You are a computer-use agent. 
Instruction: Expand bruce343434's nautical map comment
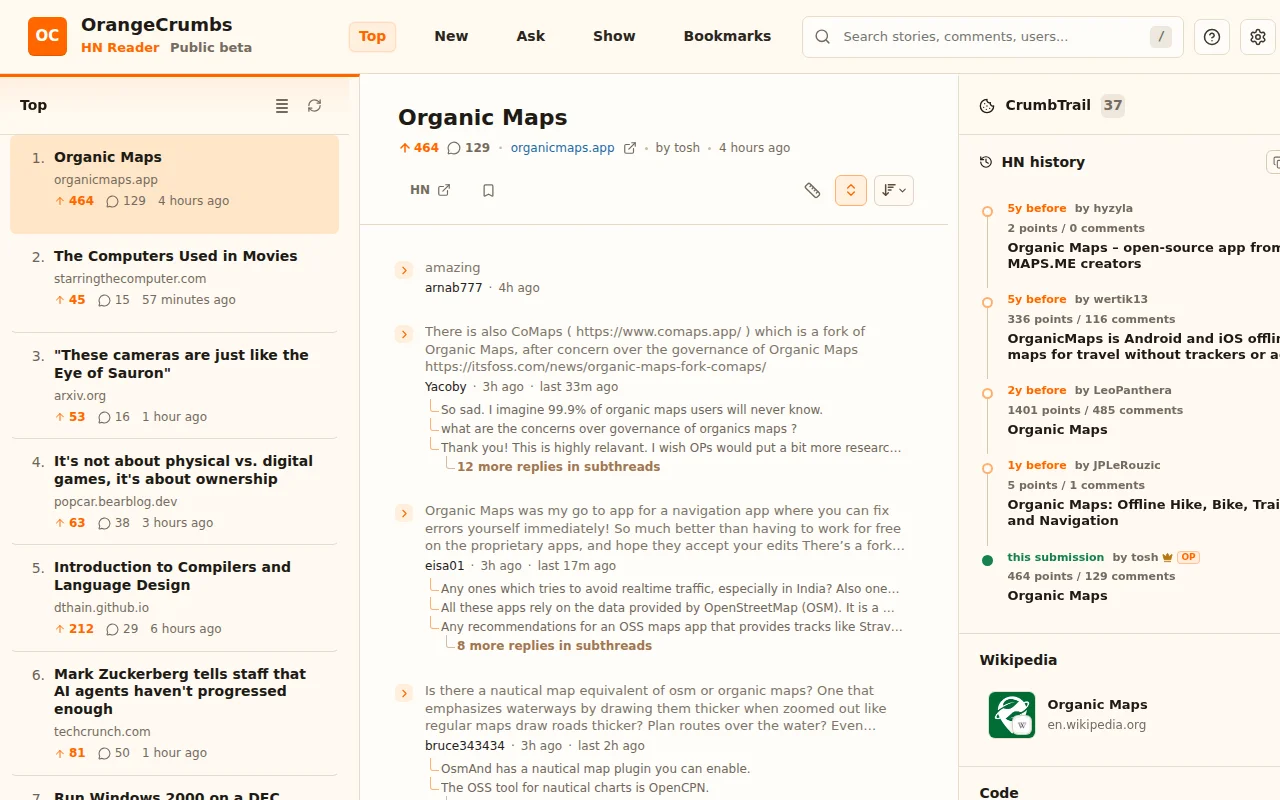[404, 693]
